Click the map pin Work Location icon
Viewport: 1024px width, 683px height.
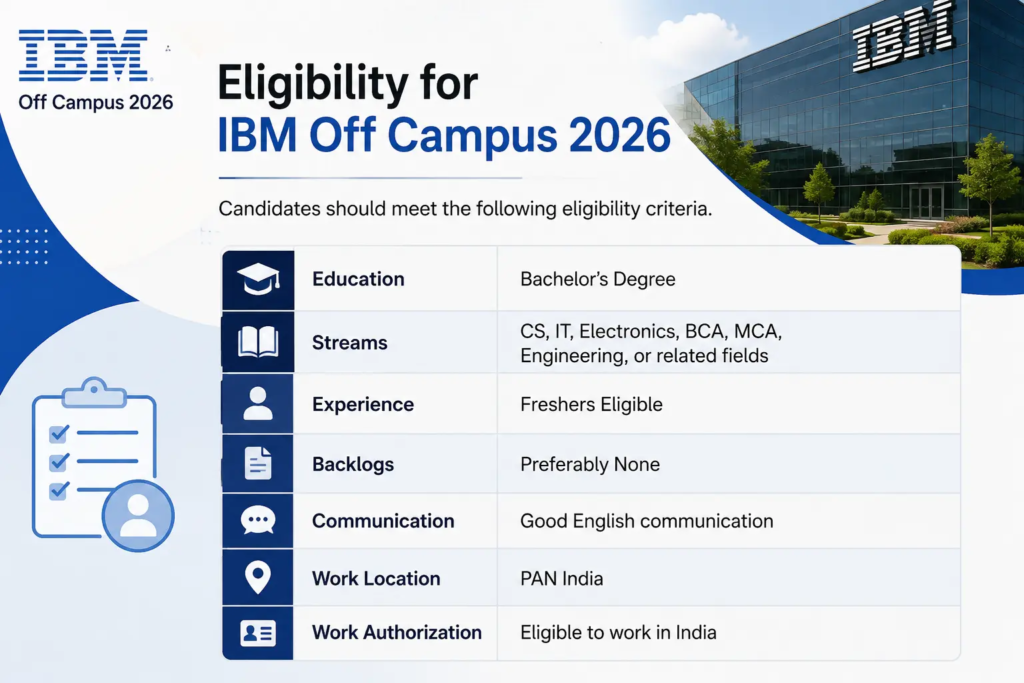tap(258, 577)
